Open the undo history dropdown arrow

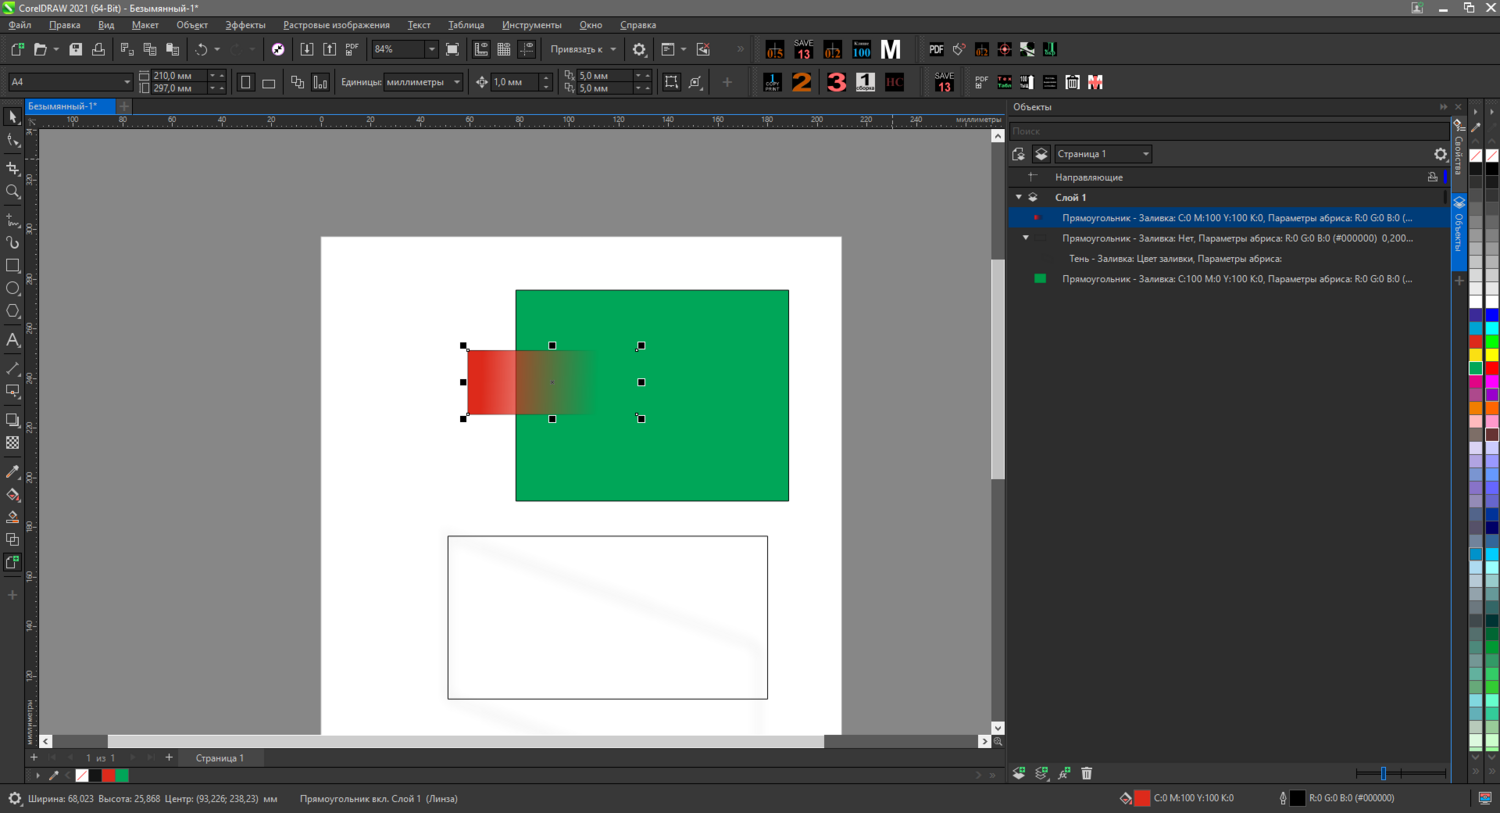click(x=217, y=49)
